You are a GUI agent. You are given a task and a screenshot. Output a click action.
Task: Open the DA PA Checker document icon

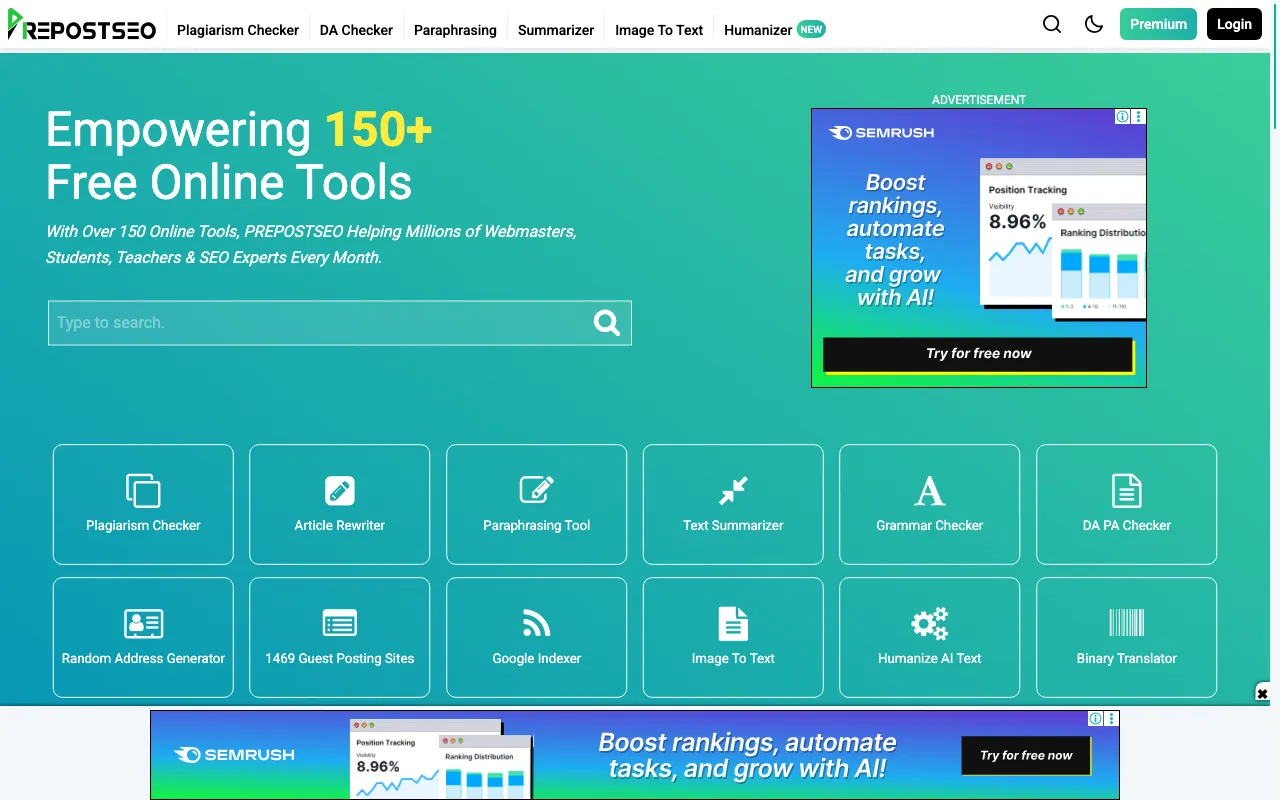[x=1127, y=491]
